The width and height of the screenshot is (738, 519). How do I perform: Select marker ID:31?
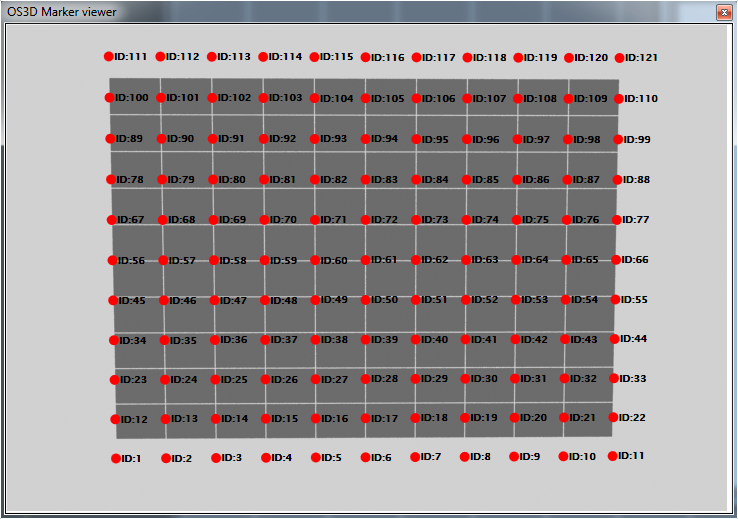(515, 378)
